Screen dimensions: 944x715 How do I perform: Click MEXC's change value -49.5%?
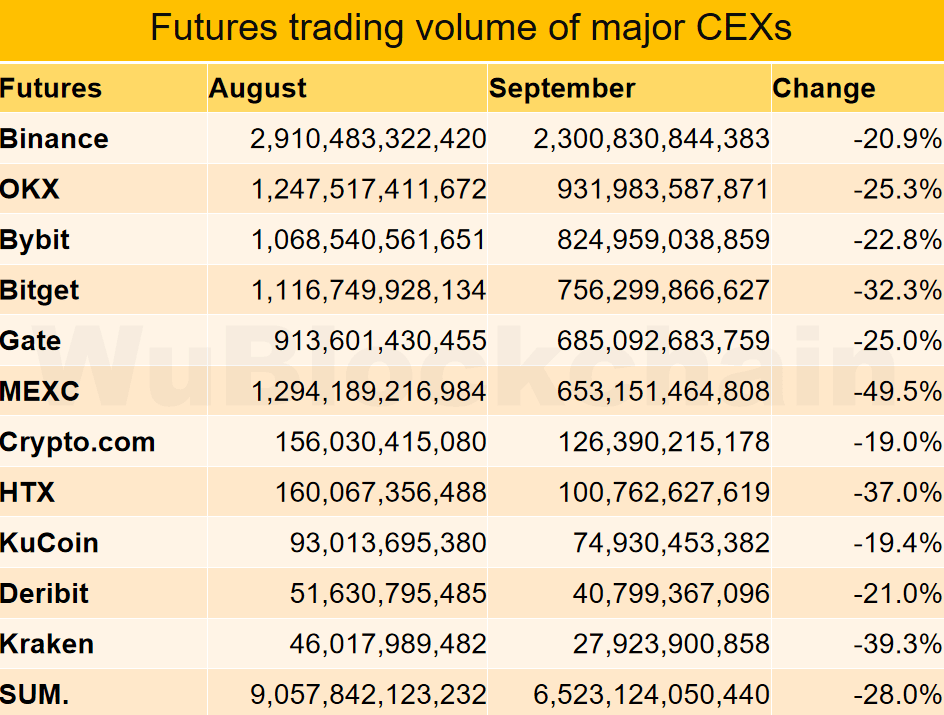coord(898,392)
